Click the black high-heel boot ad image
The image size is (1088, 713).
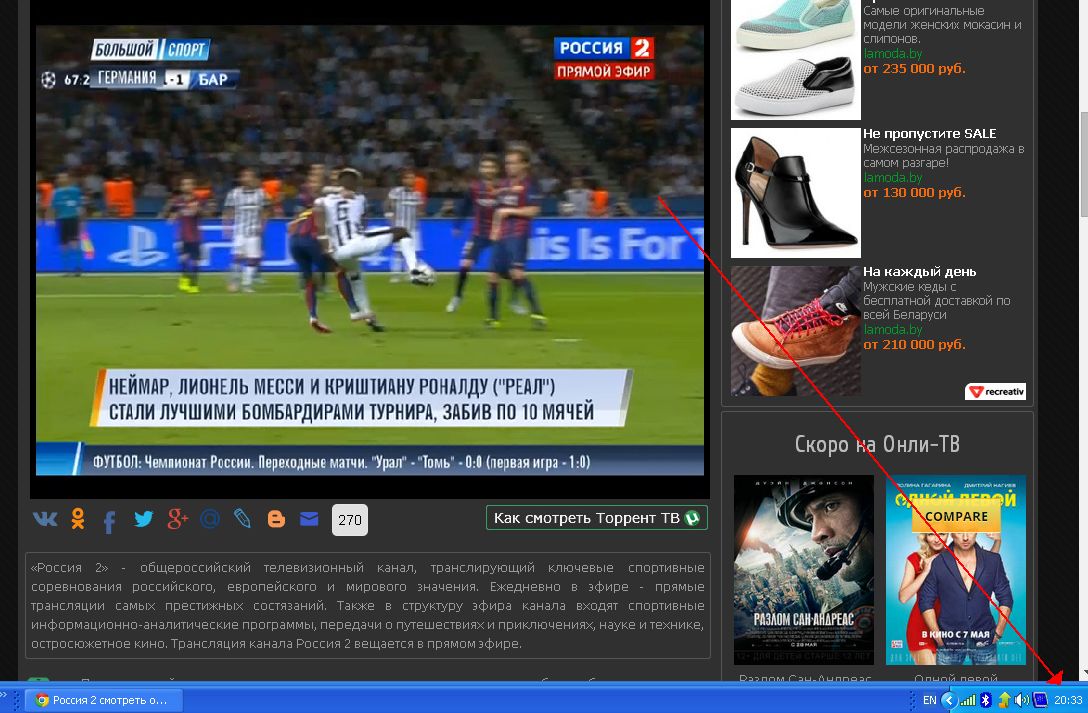tap(796, 193)
